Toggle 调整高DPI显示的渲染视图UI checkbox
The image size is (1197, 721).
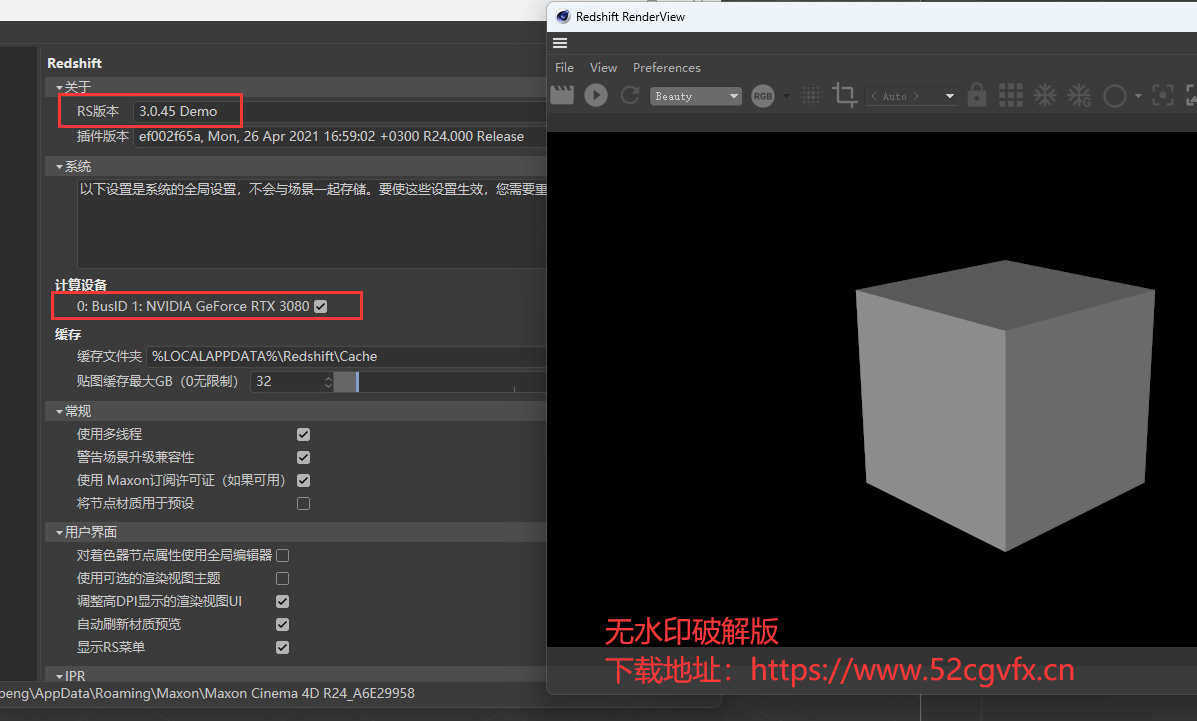(282, 601)
